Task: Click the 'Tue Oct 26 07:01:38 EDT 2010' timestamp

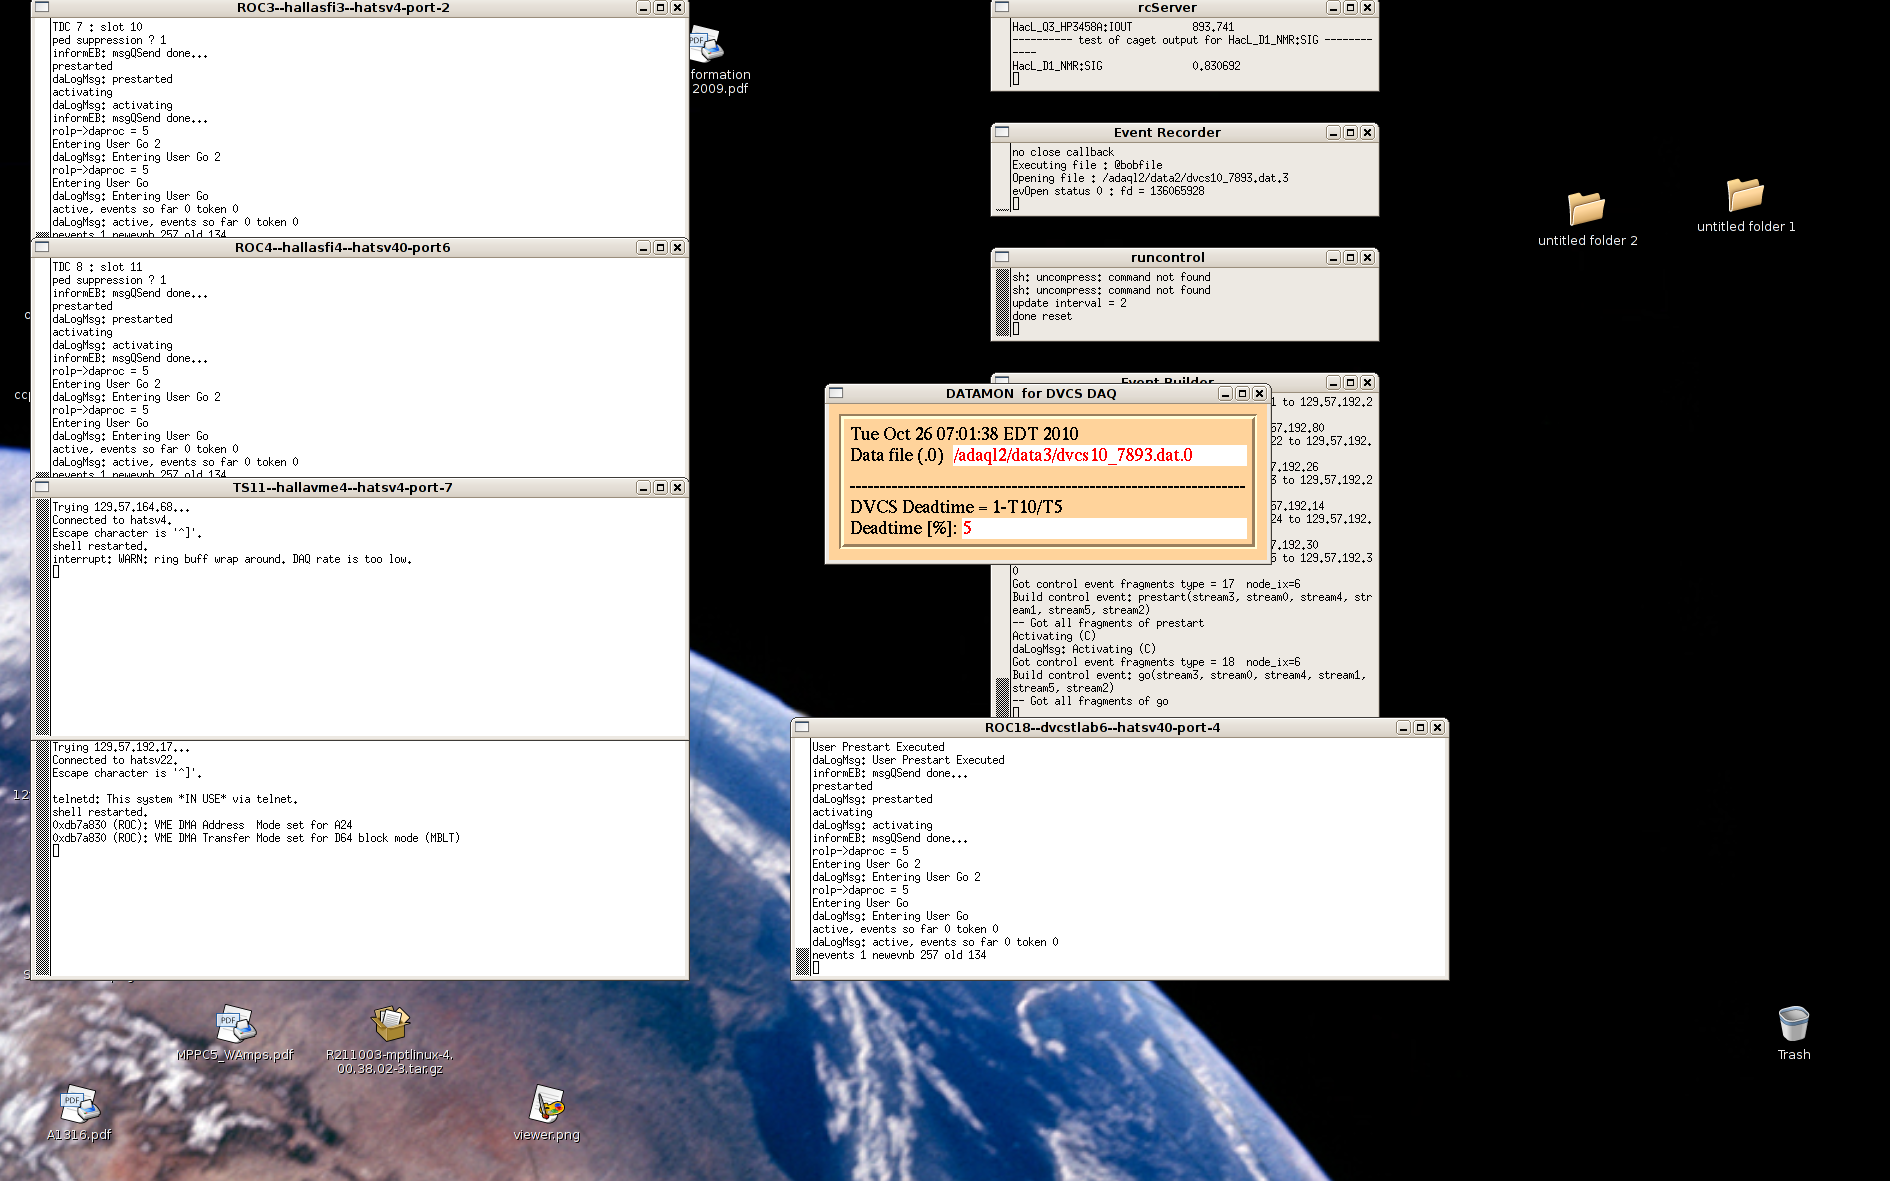Action: (x=964, y=433)
